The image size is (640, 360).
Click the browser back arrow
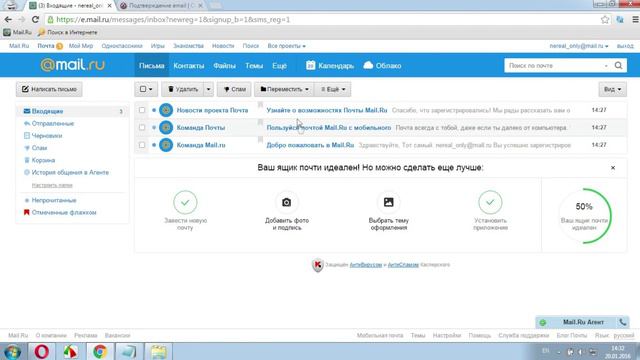click(8, 19)
